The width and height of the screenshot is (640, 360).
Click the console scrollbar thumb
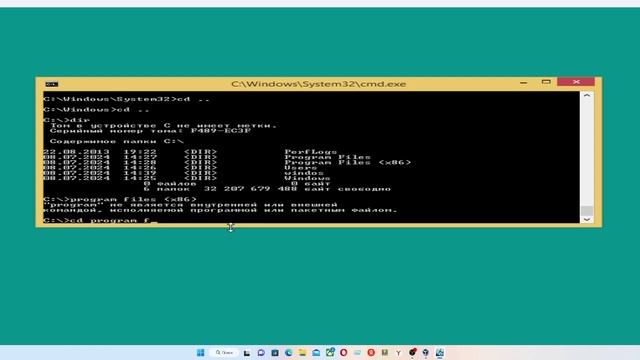click(587, 211)
